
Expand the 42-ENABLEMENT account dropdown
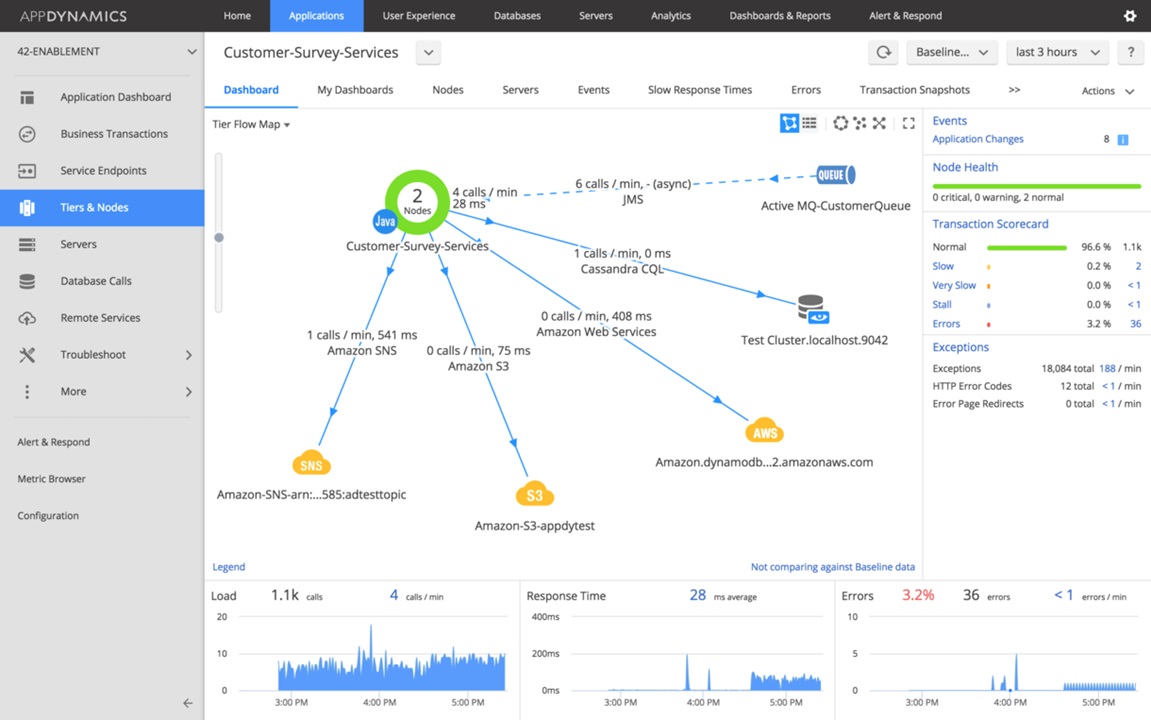point(192,51)
